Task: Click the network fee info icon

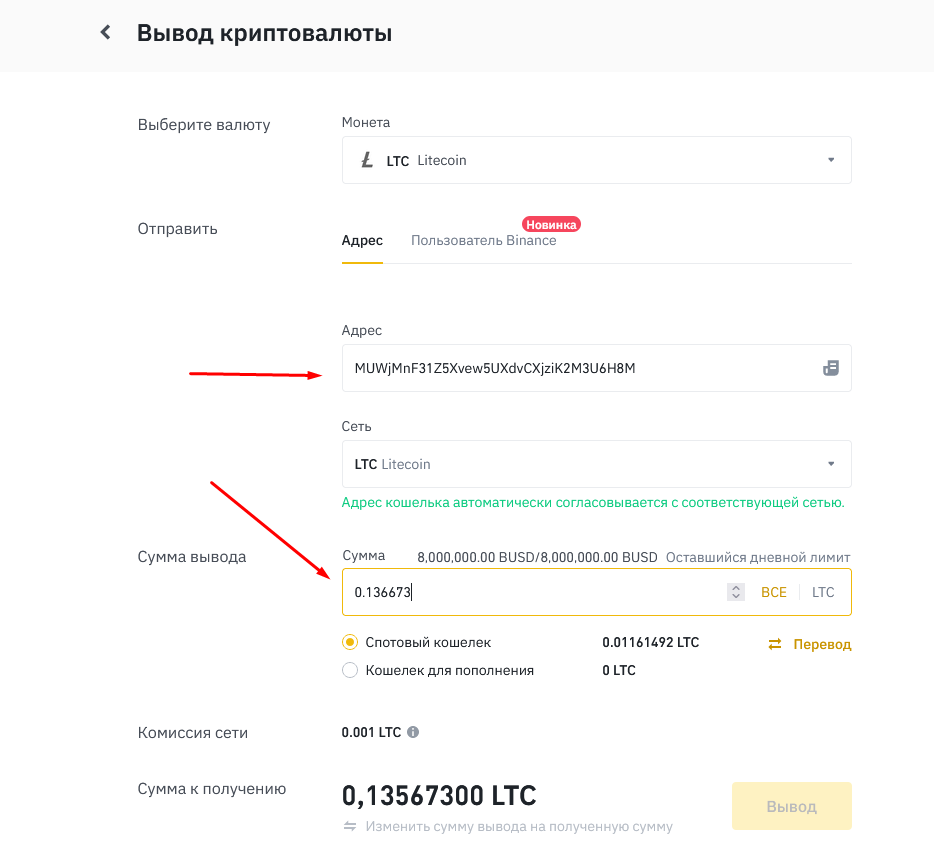Action: pyautogui.click(x=413, y=732)
